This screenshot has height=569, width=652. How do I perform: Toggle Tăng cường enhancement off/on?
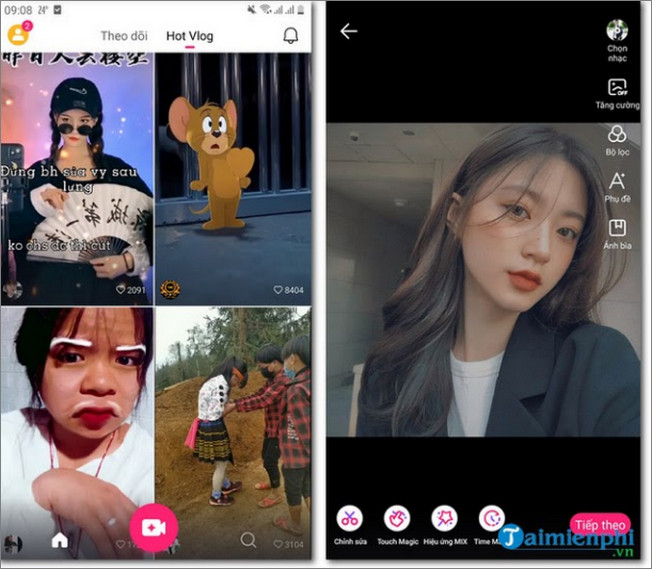click(617, 92)
